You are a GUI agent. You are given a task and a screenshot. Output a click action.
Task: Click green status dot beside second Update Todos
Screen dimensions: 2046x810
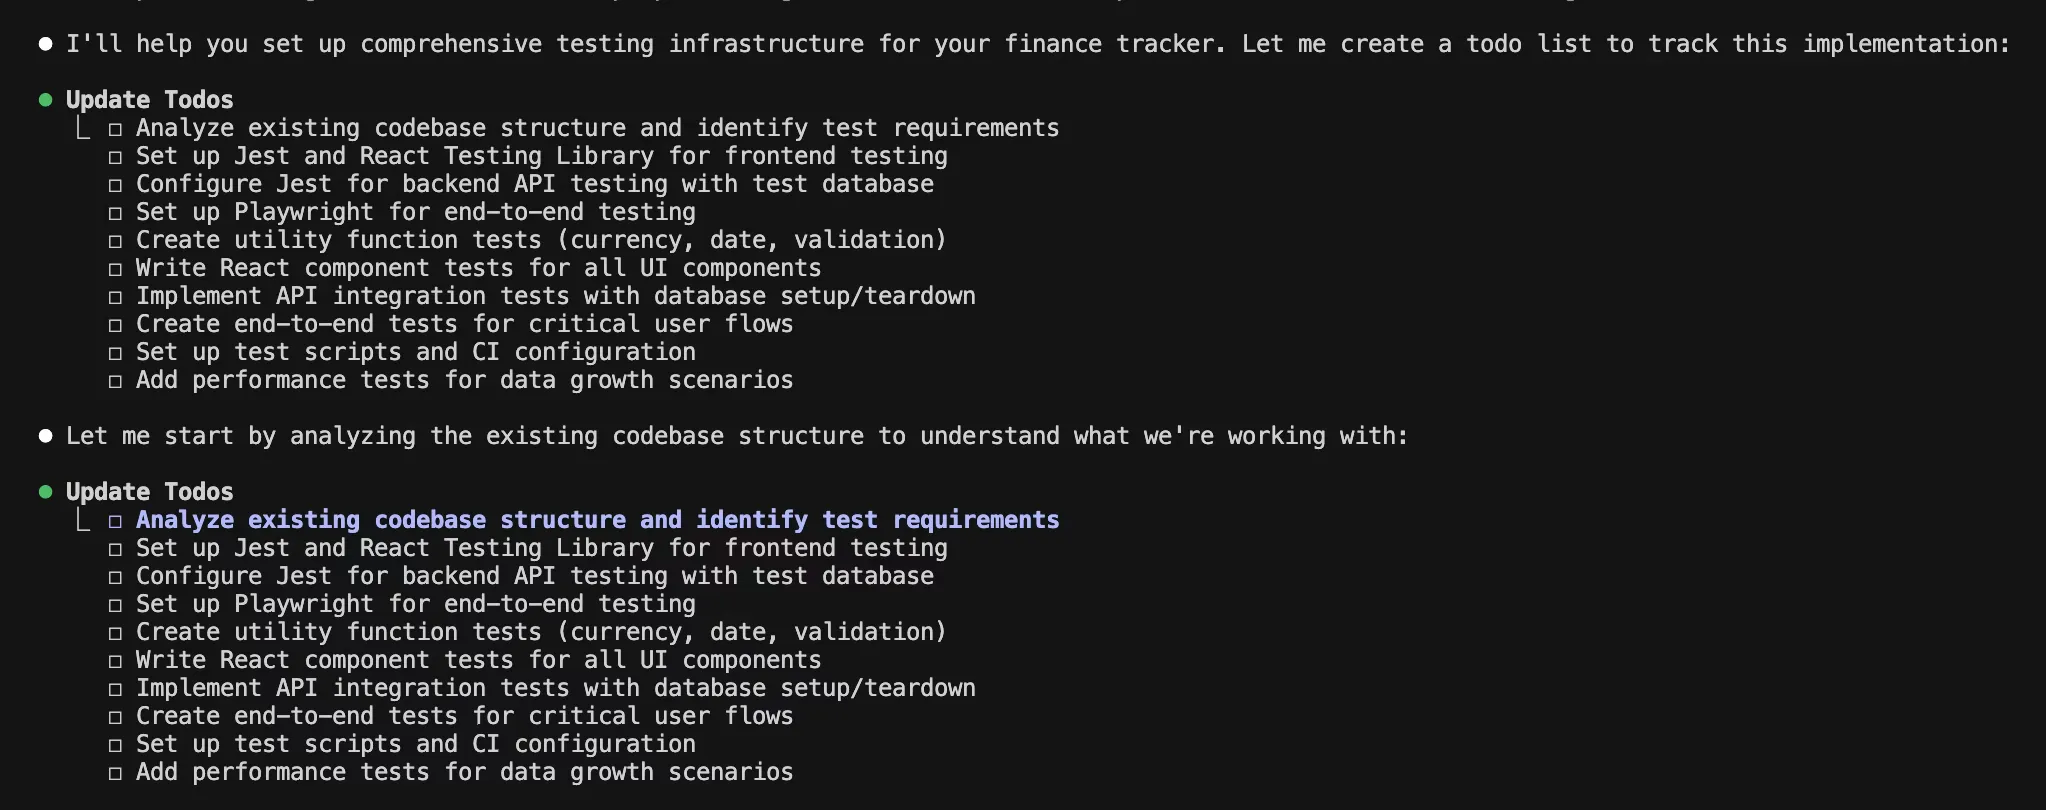click(x=45, y=492)
